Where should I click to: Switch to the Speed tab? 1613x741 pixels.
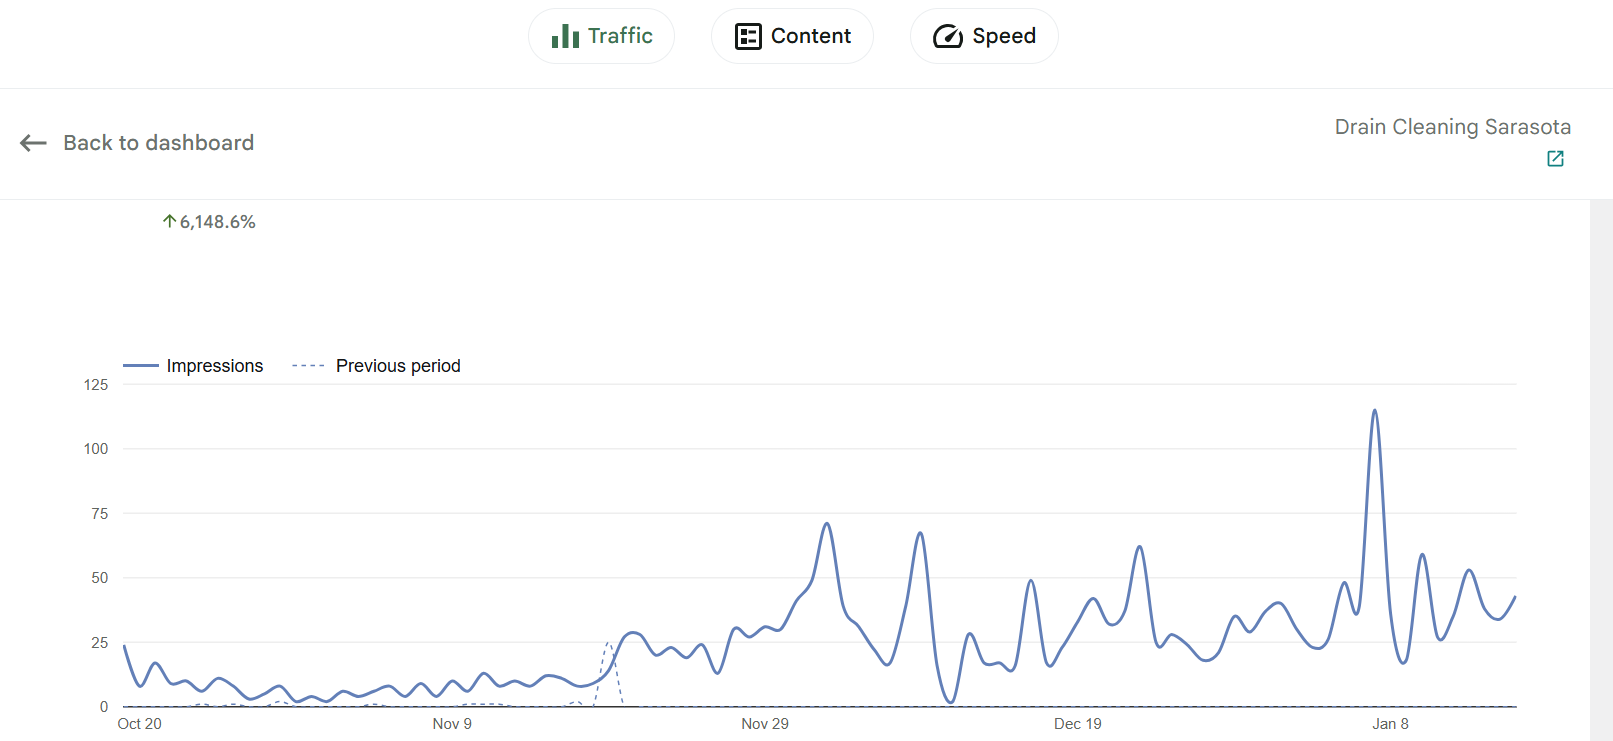pos(984,35)
